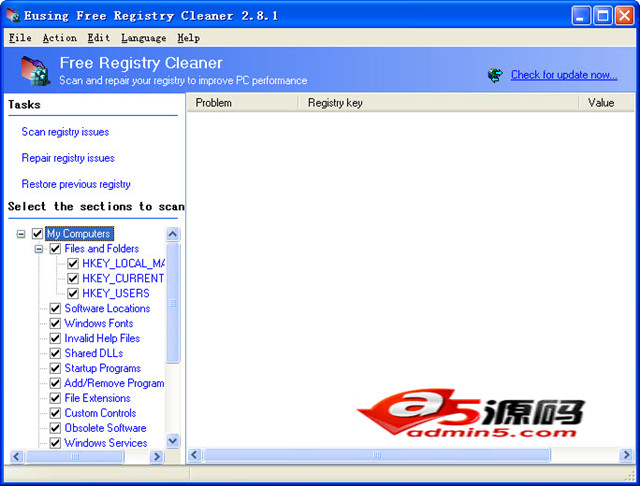Toggle Obsolete Software checkbox
This screenshot has height=486, width=640.
[55, 428]
